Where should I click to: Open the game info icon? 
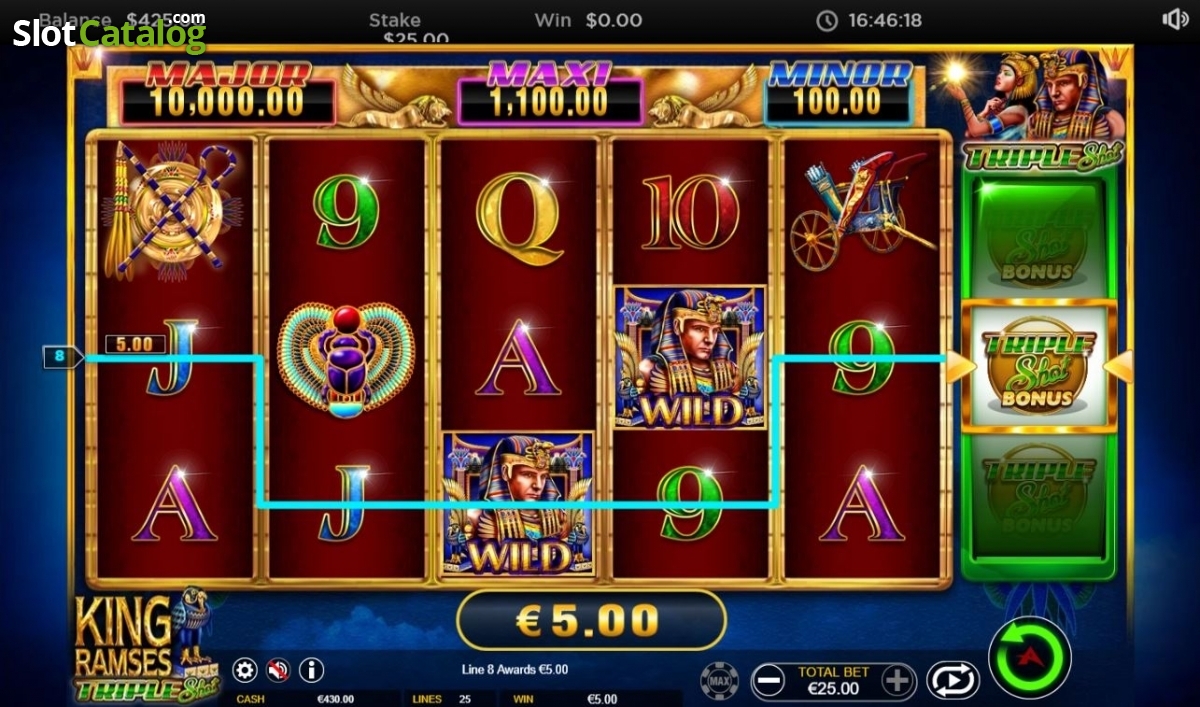coord(312,670)
